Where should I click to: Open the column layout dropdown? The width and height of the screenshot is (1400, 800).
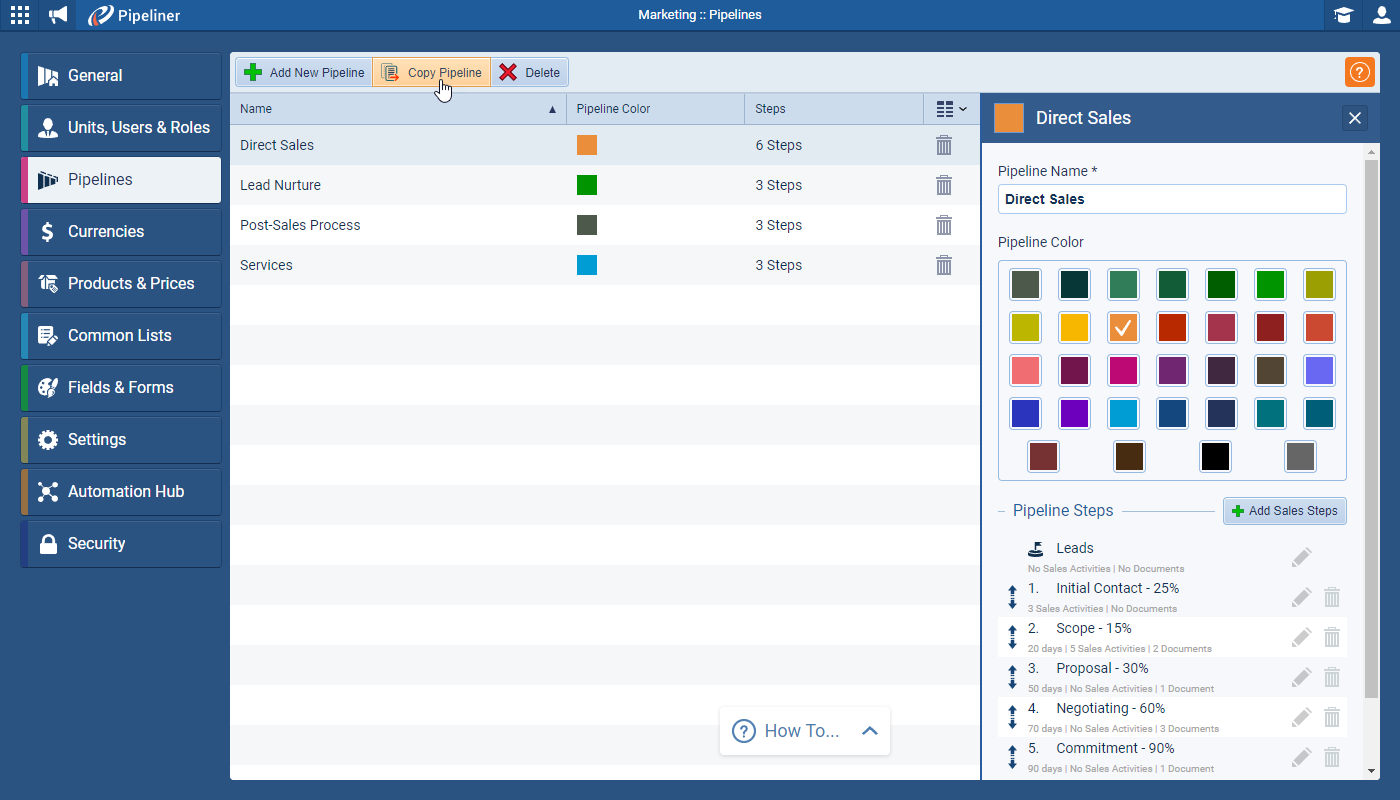[951, 108]
